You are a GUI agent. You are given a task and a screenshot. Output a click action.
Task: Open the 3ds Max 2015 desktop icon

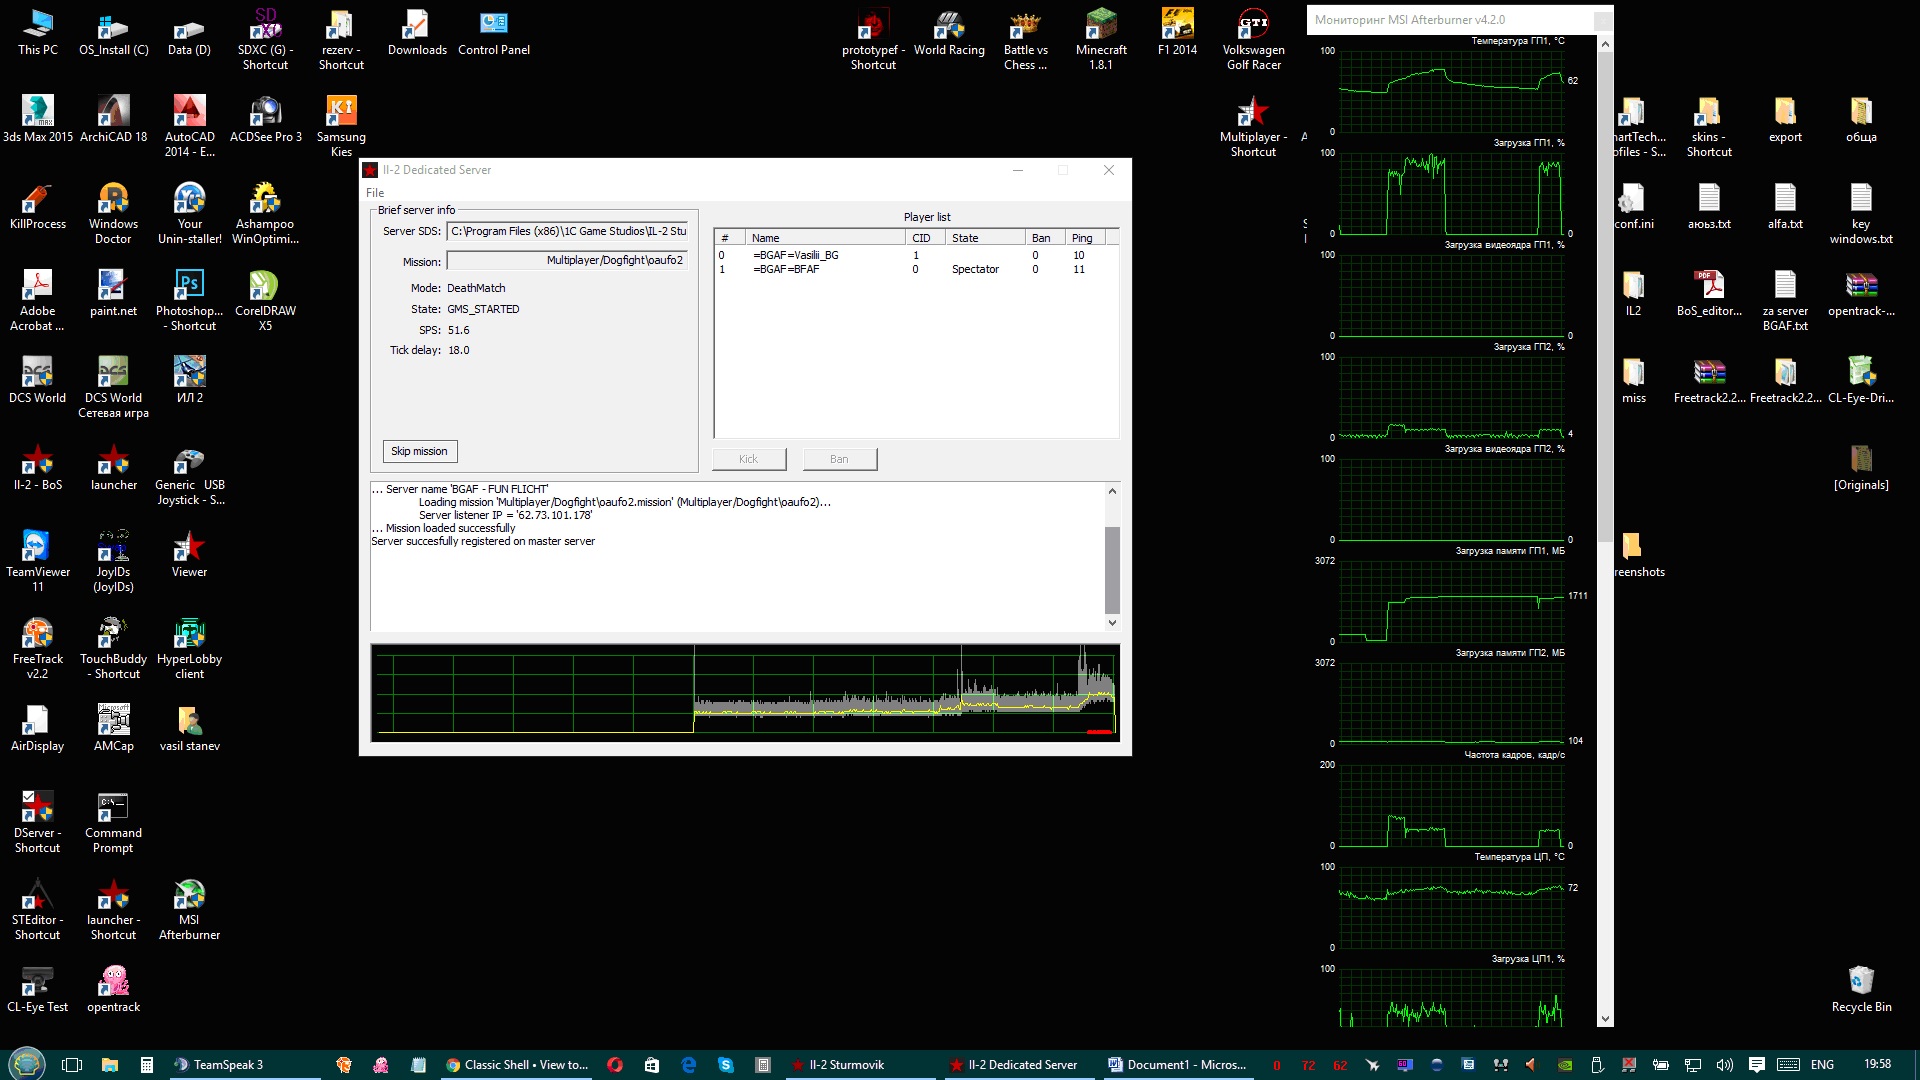(x=38, y=119)
